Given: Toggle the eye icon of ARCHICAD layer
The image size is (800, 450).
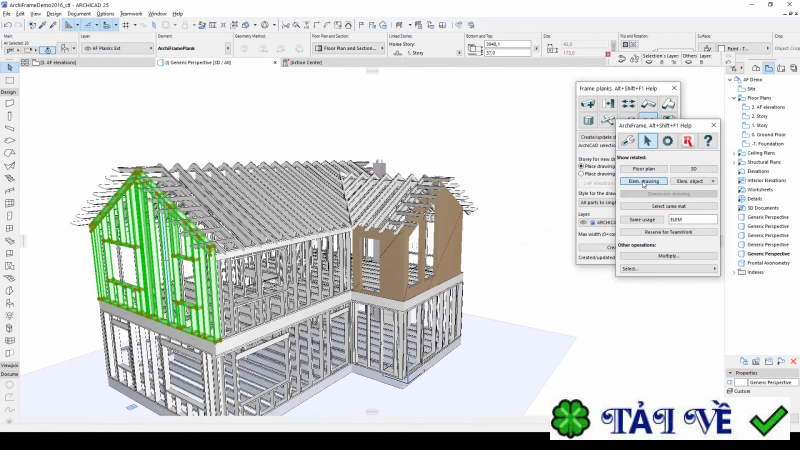Looking at the screenshot, I should click(583, 222).
